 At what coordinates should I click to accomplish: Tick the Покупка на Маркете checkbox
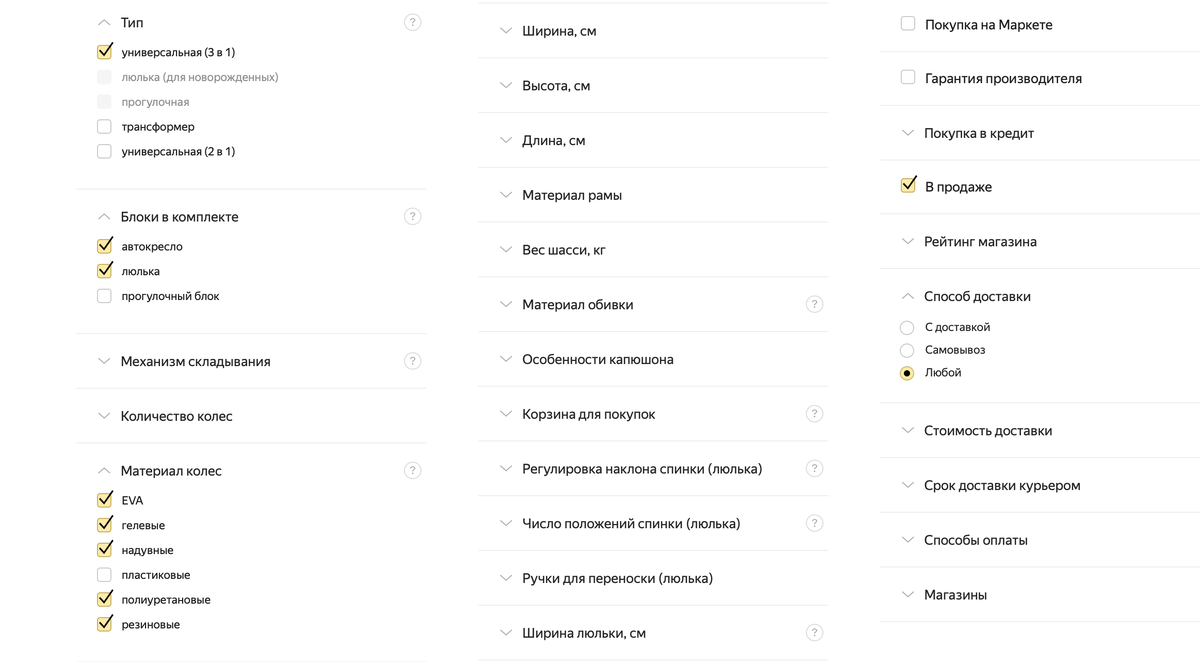pos(908,23)
